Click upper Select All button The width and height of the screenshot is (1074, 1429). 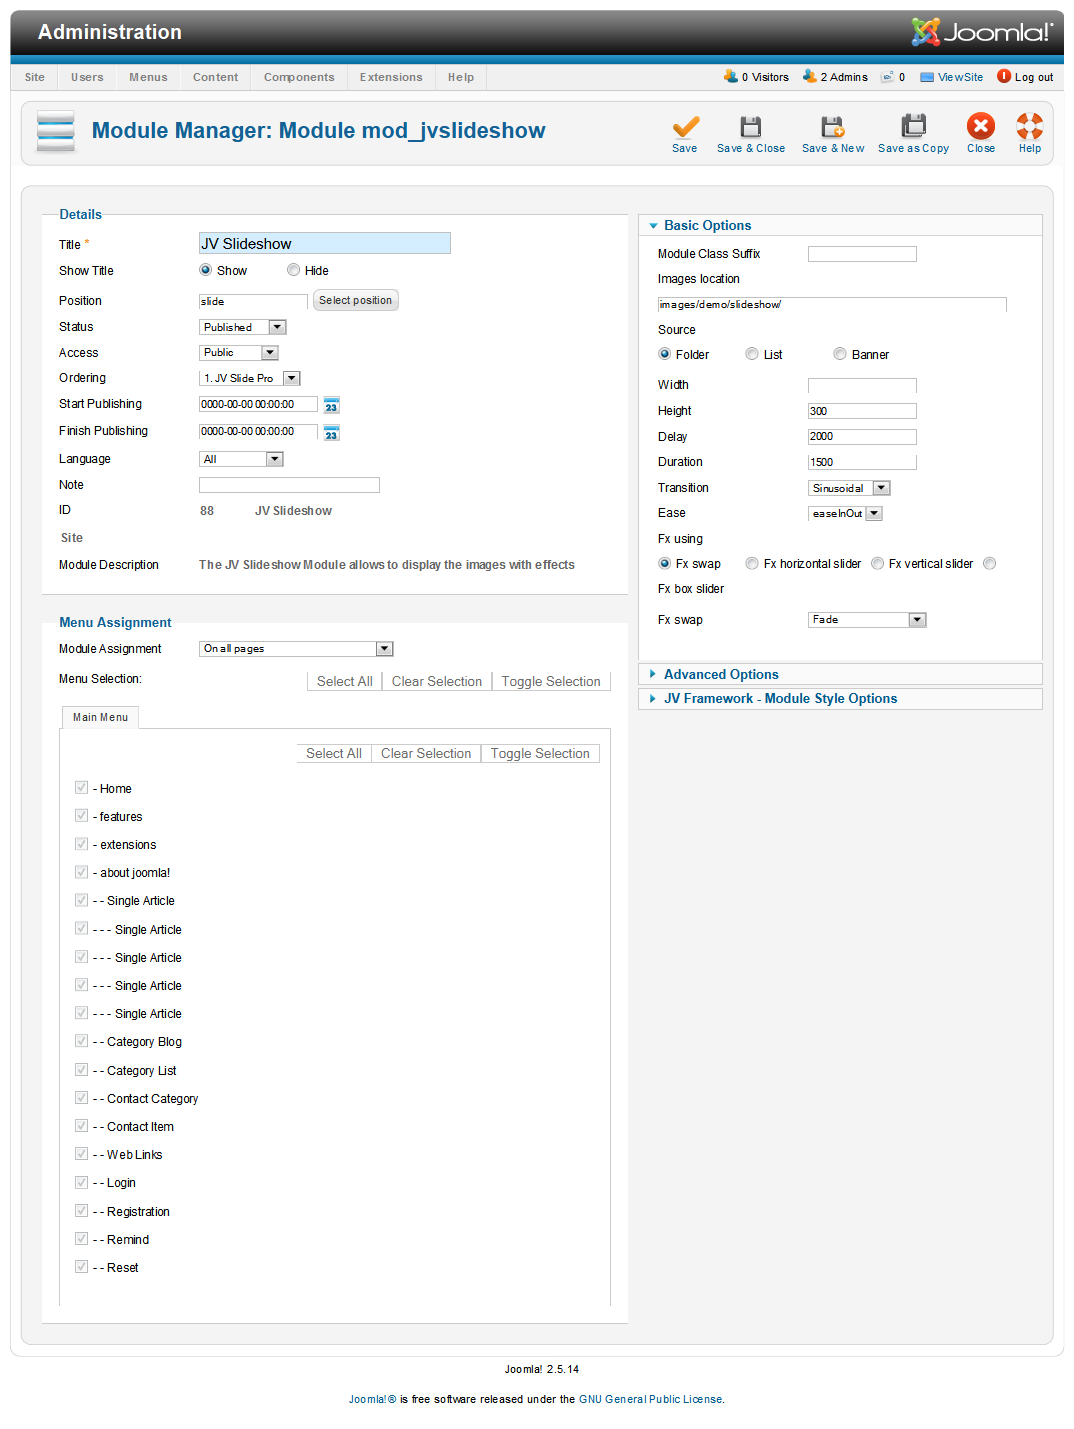(345, 681)
